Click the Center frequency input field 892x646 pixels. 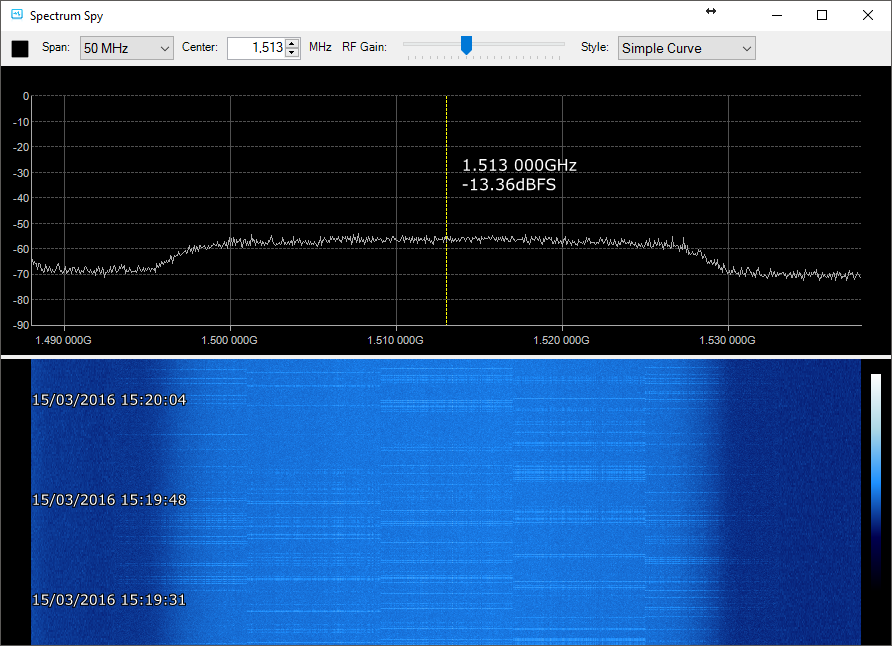coord(256,48)
